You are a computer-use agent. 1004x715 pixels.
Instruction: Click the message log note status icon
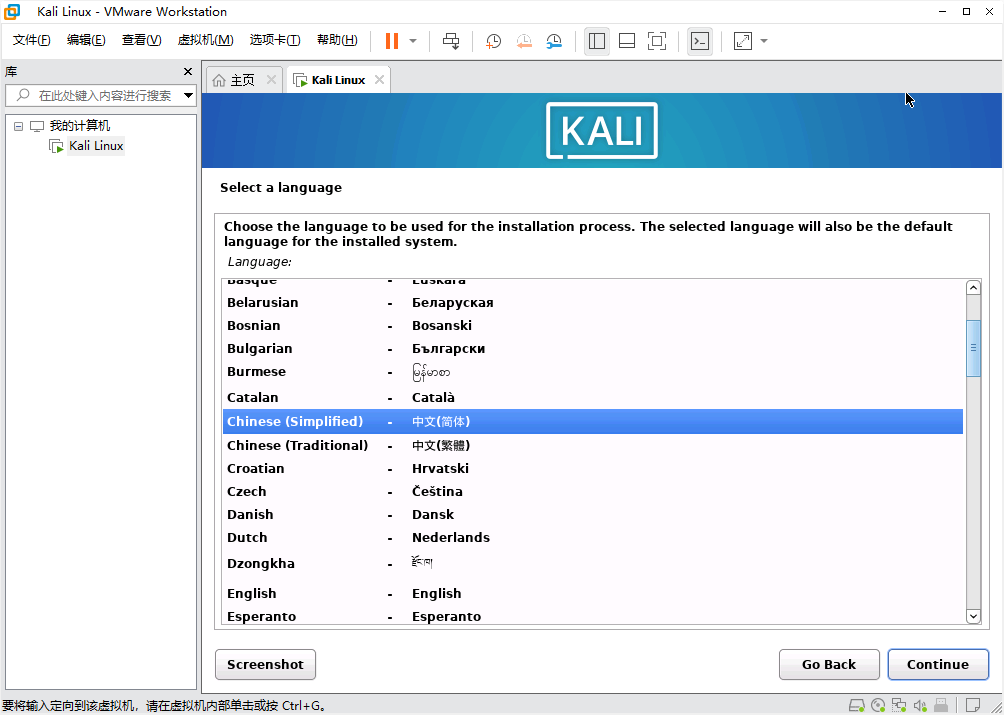point(973,705)
